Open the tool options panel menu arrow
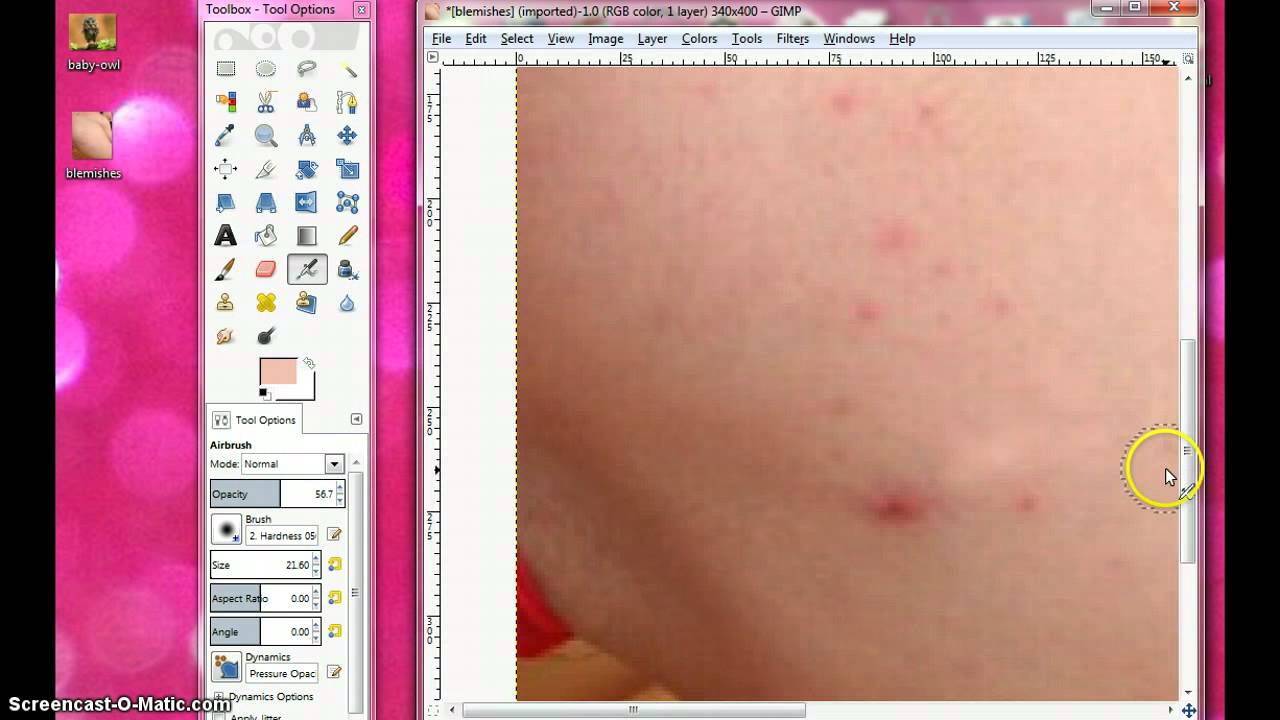Image resolution: width=1280 pixels, height=720 pixels. 356,419
